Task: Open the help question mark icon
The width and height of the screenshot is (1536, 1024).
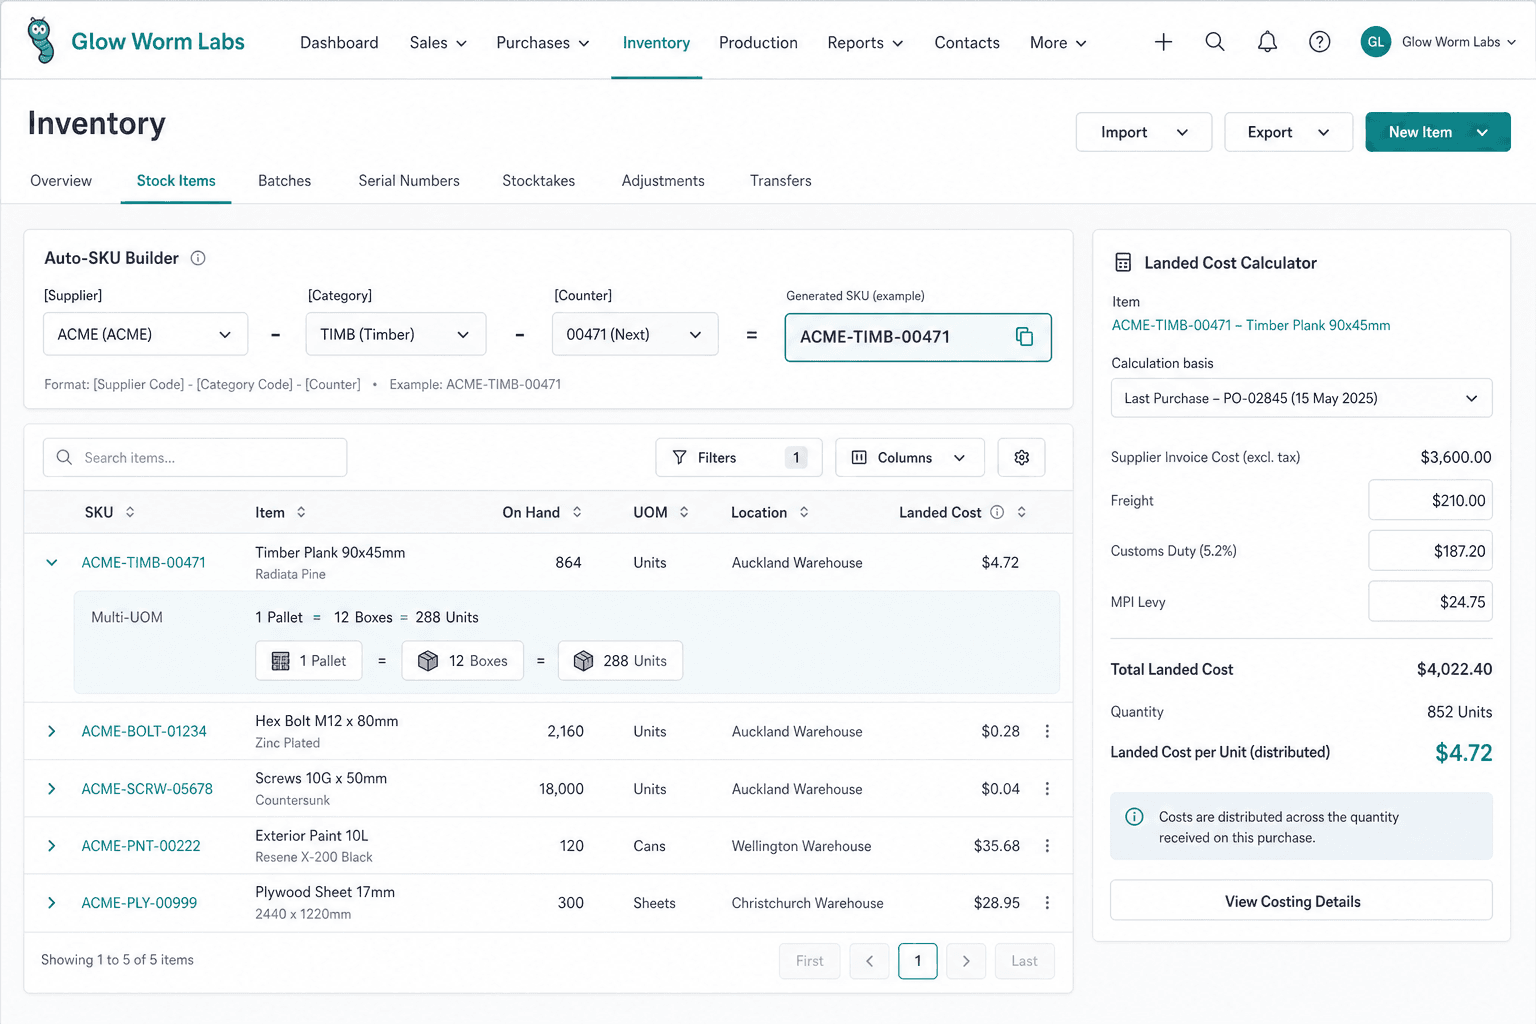Action: click(x=1320, y=42)
